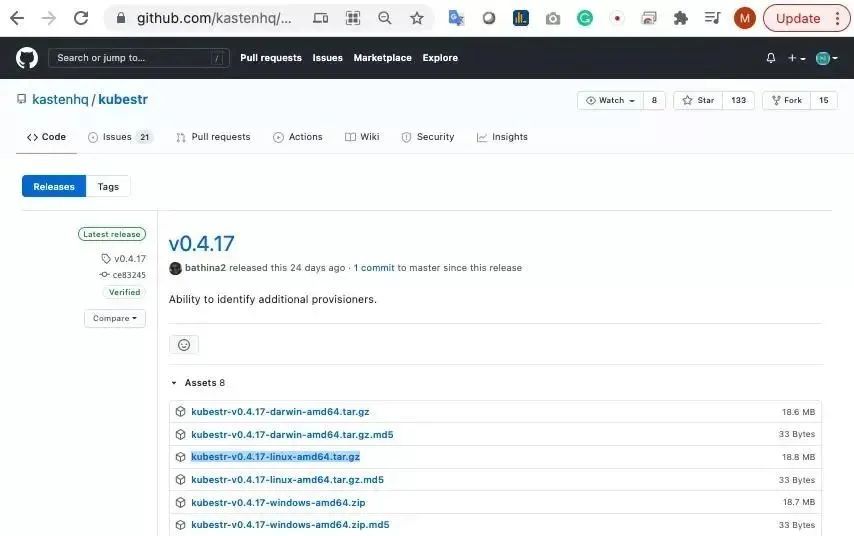854x536 pixels.
Task: Open bathina2 user profile
Action: [x=205, y=268]
